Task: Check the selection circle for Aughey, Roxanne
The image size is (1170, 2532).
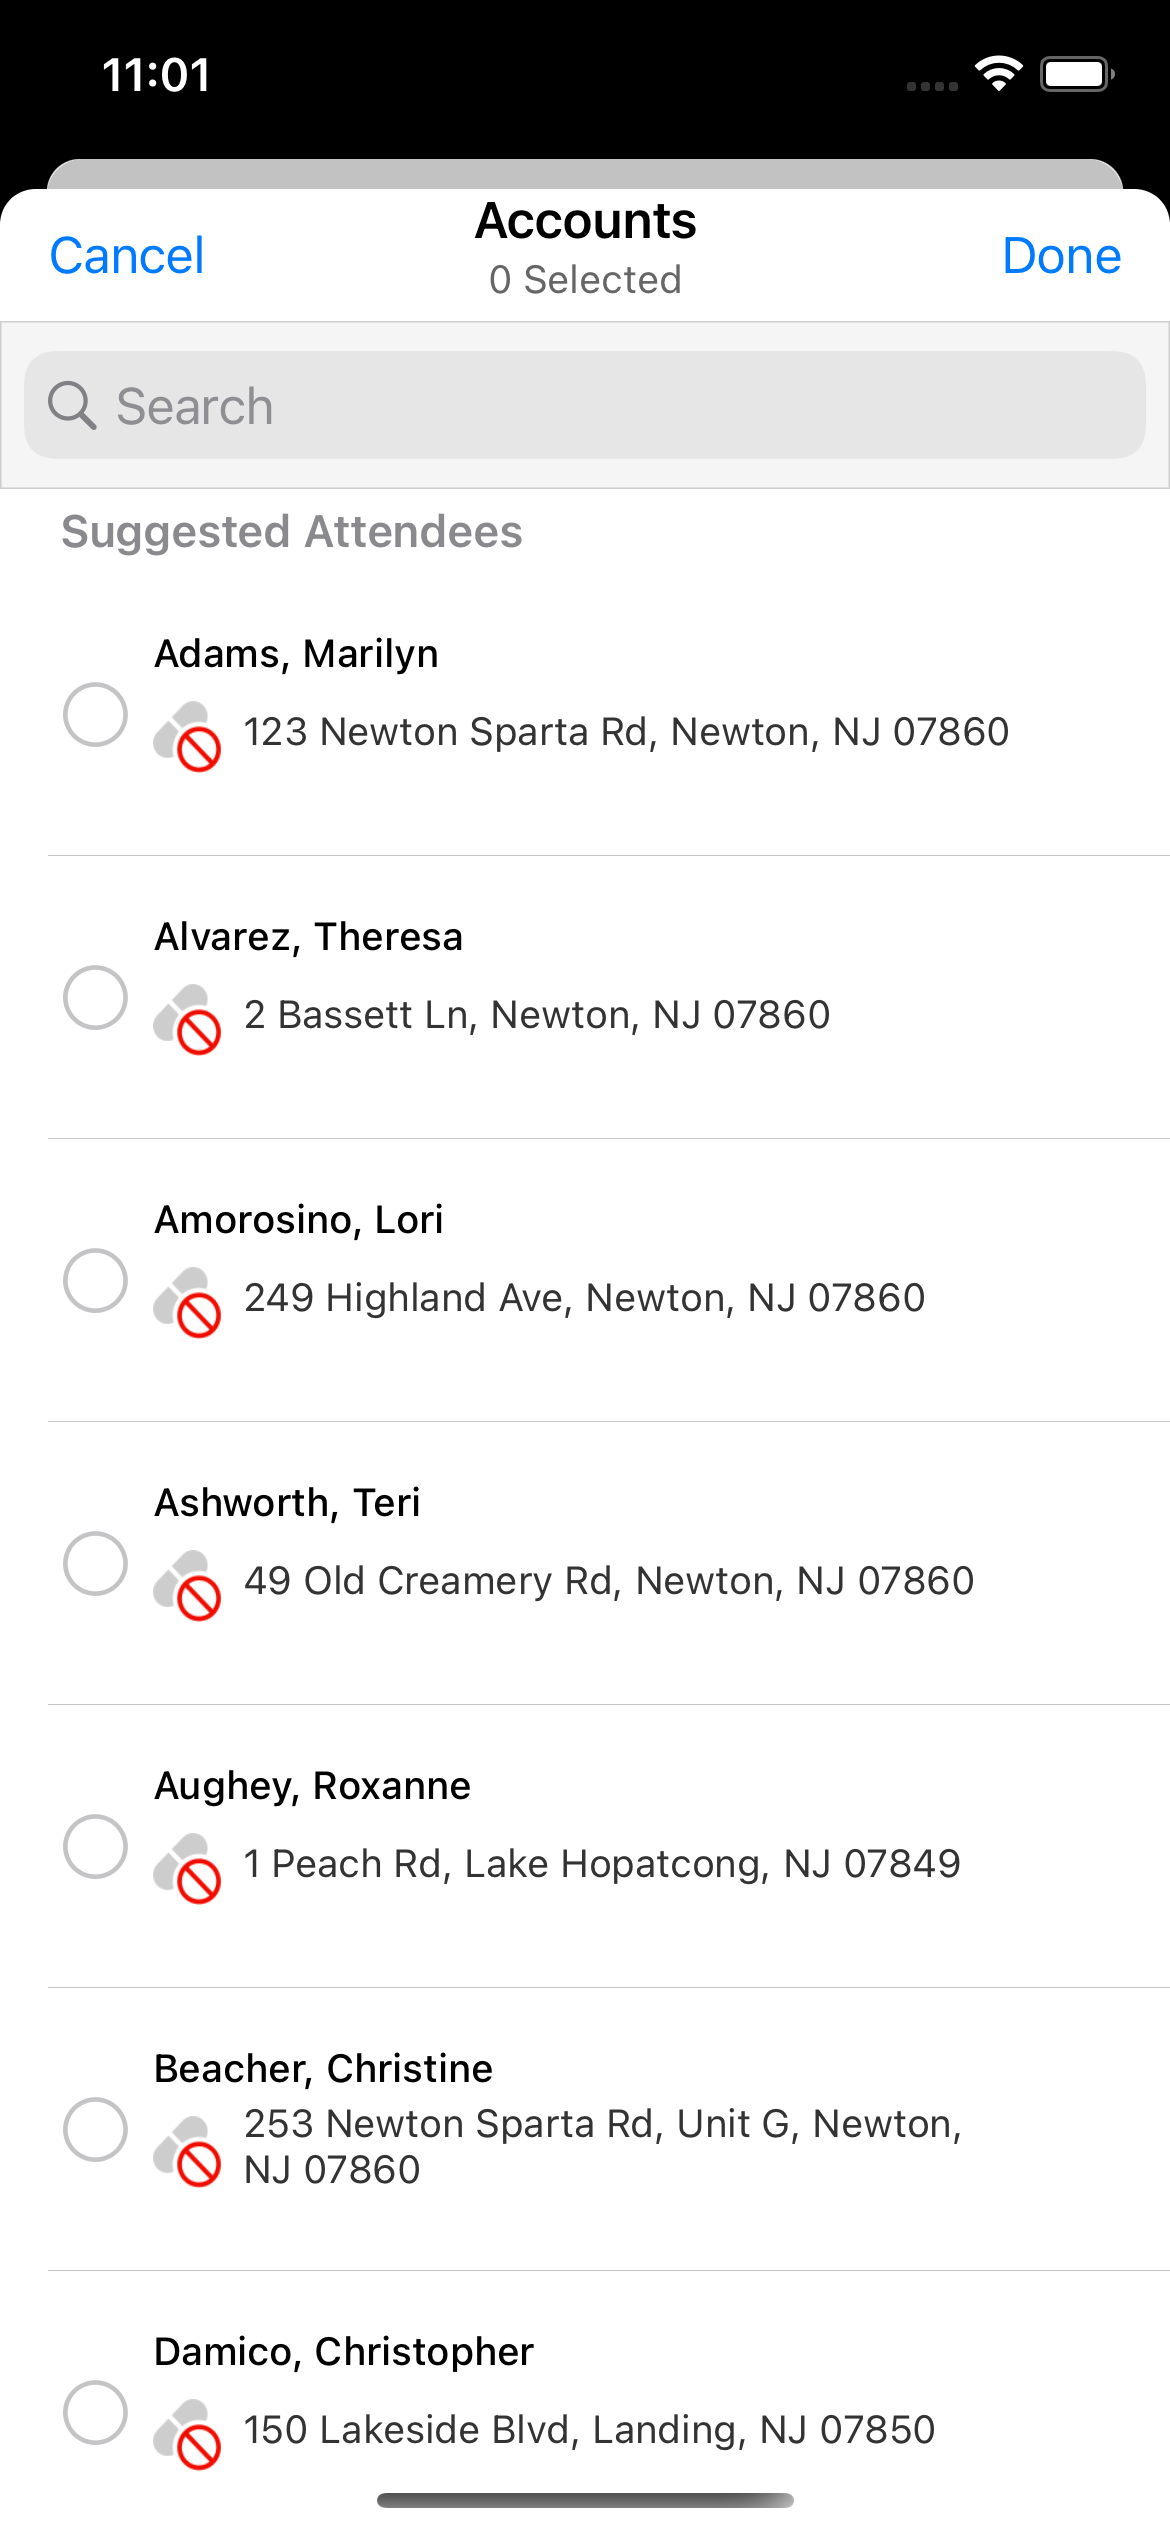Action: [x=95, y=1846]
